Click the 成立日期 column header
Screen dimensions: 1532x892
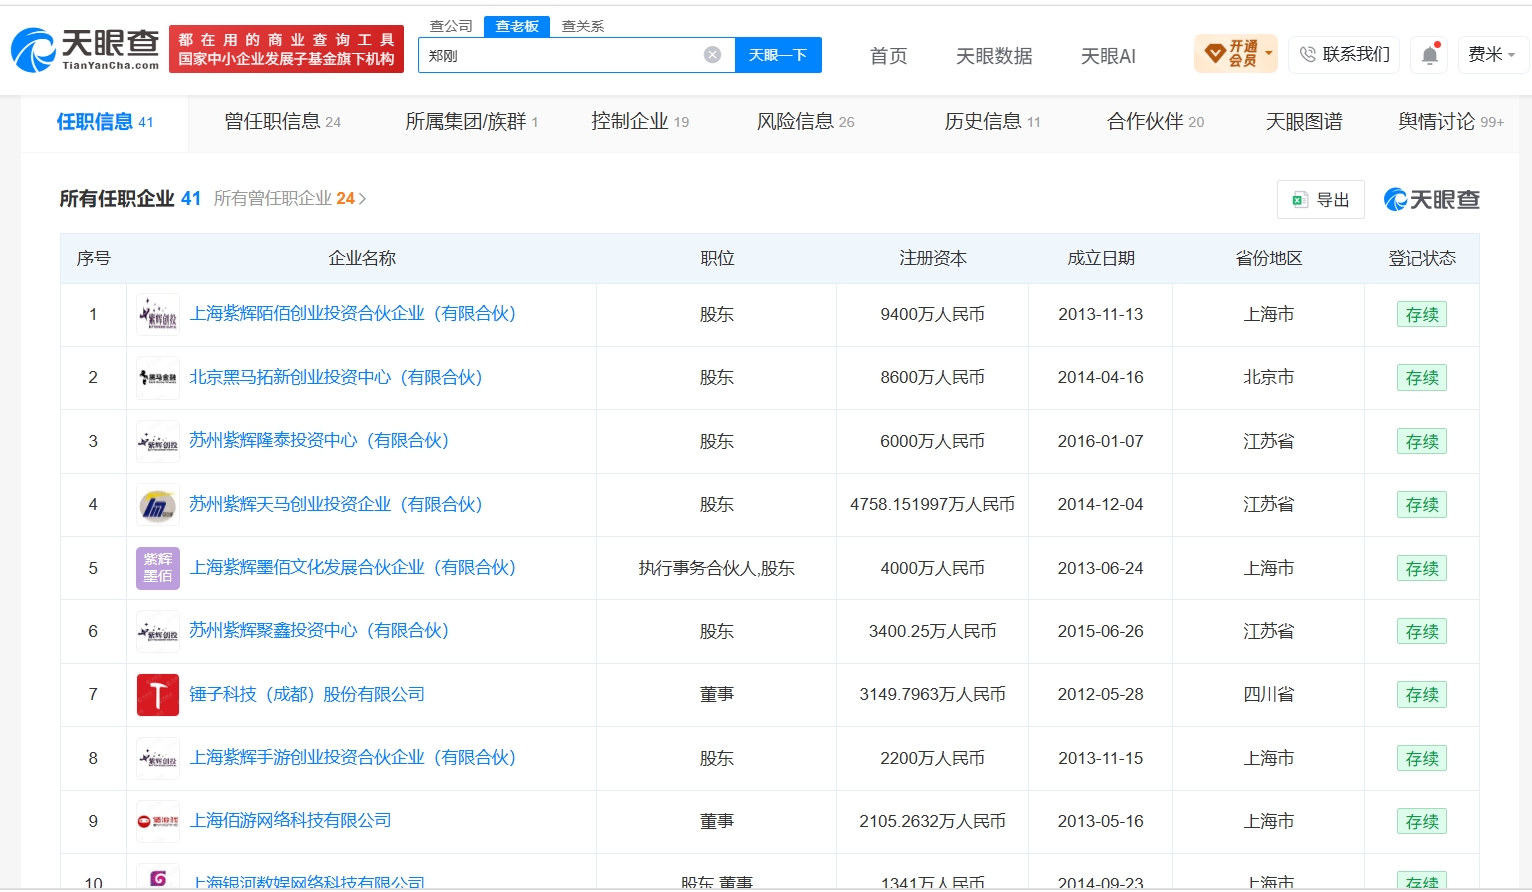[x=1101, y=259]
